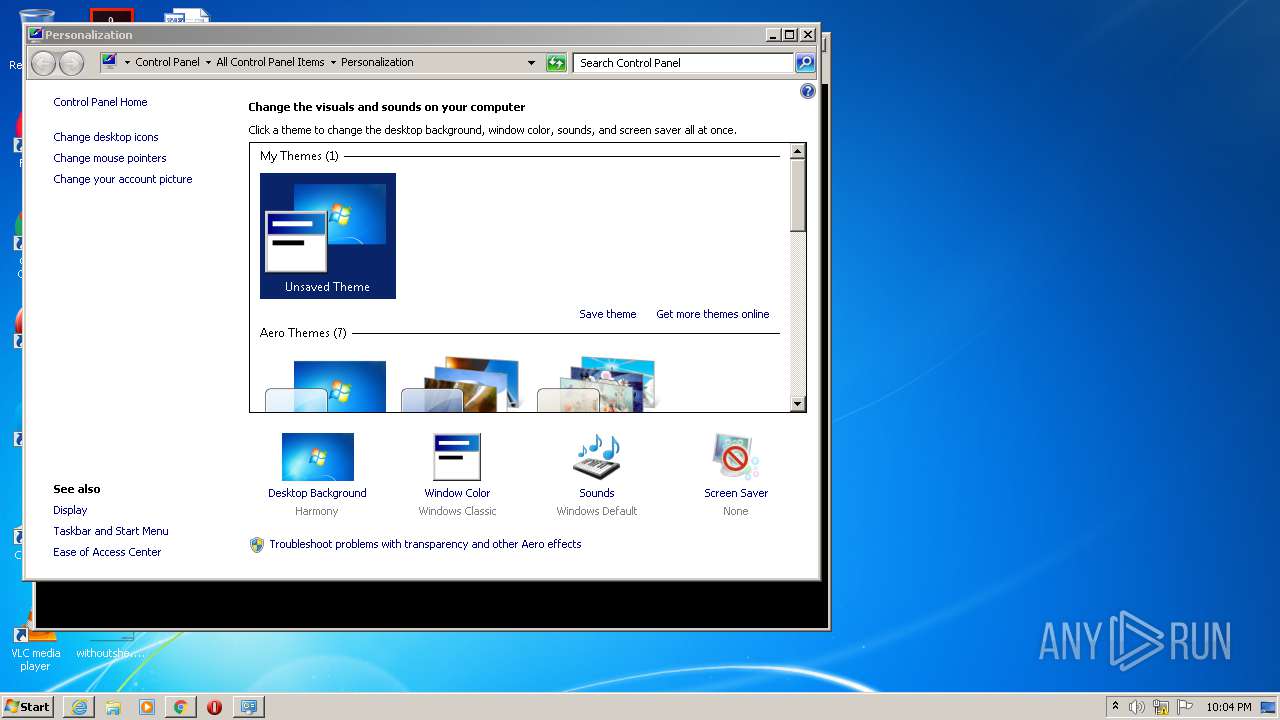Click the taskbar clock 10:04 PM
Viewport: 1280px width, 720px height.
point(1228,707)
